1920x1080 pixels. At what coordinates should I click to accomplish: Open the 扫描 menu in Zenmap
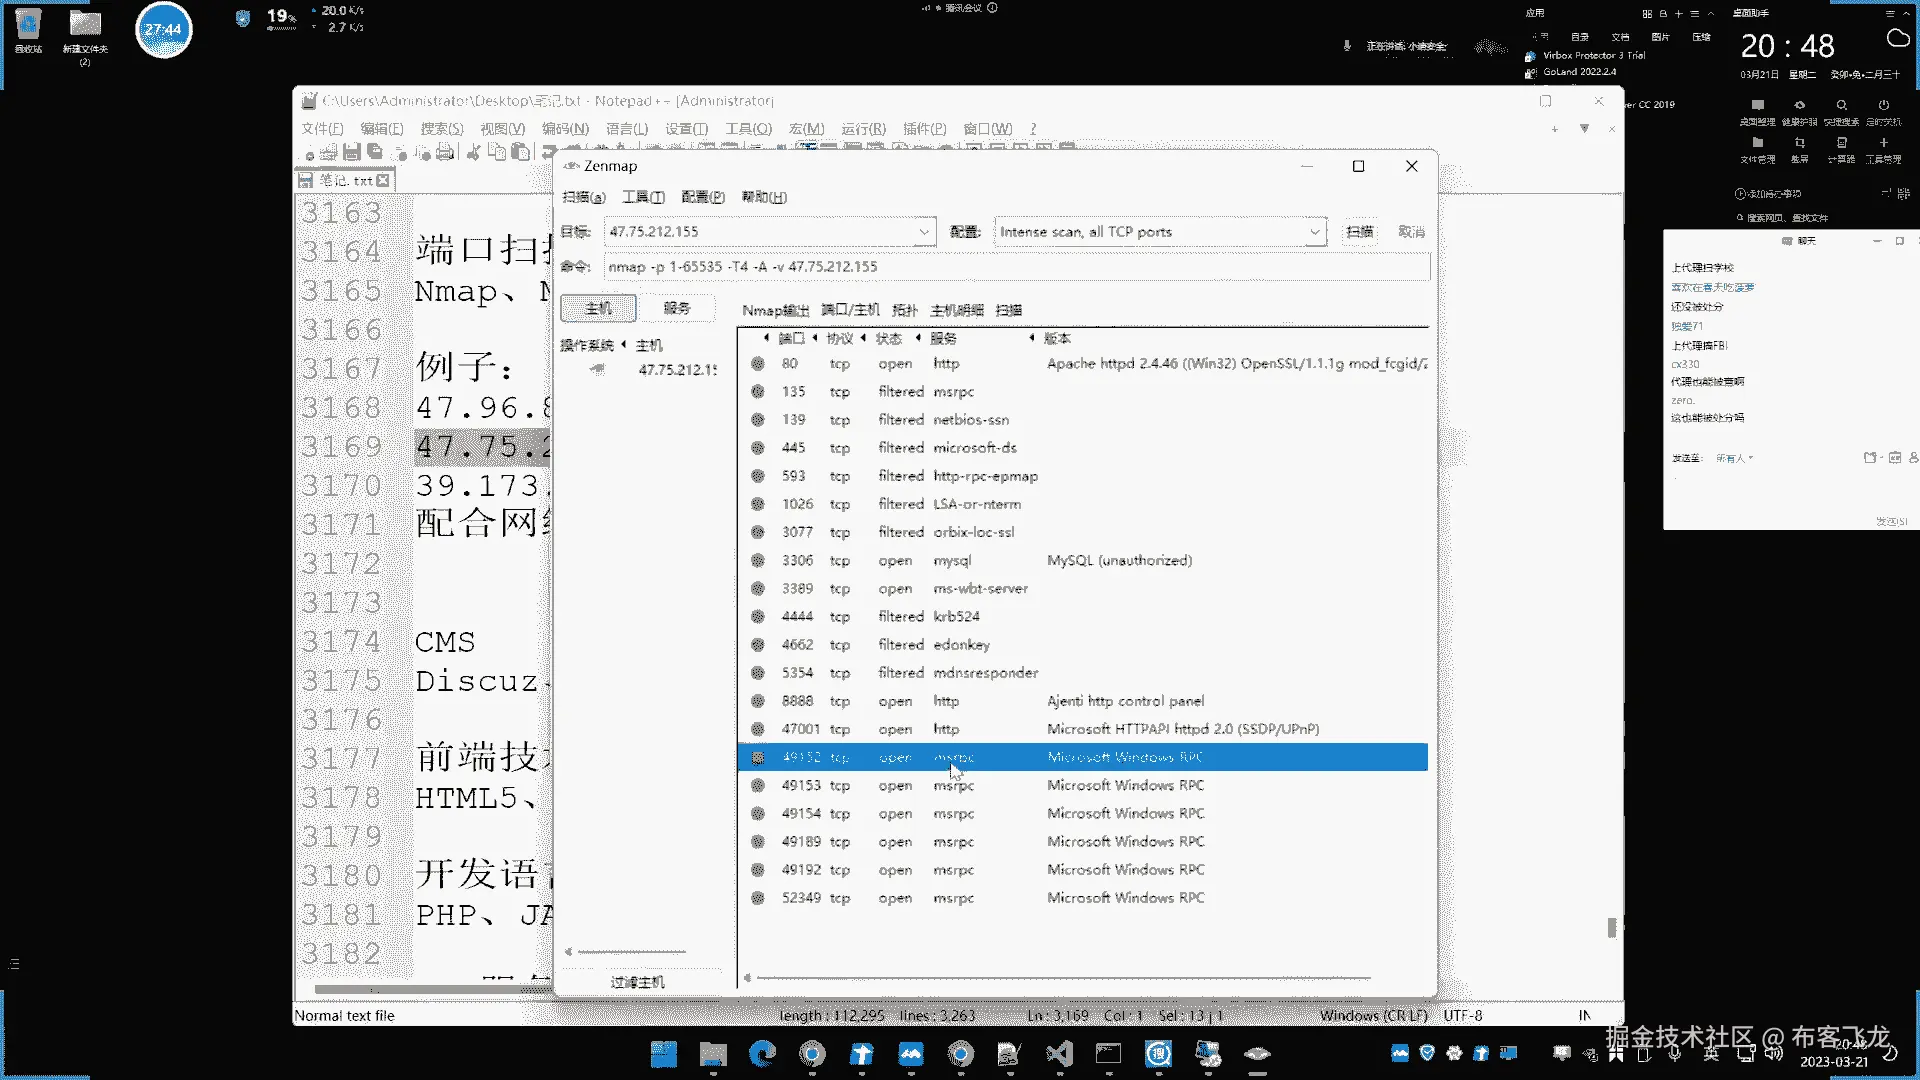tap(583, 197)
